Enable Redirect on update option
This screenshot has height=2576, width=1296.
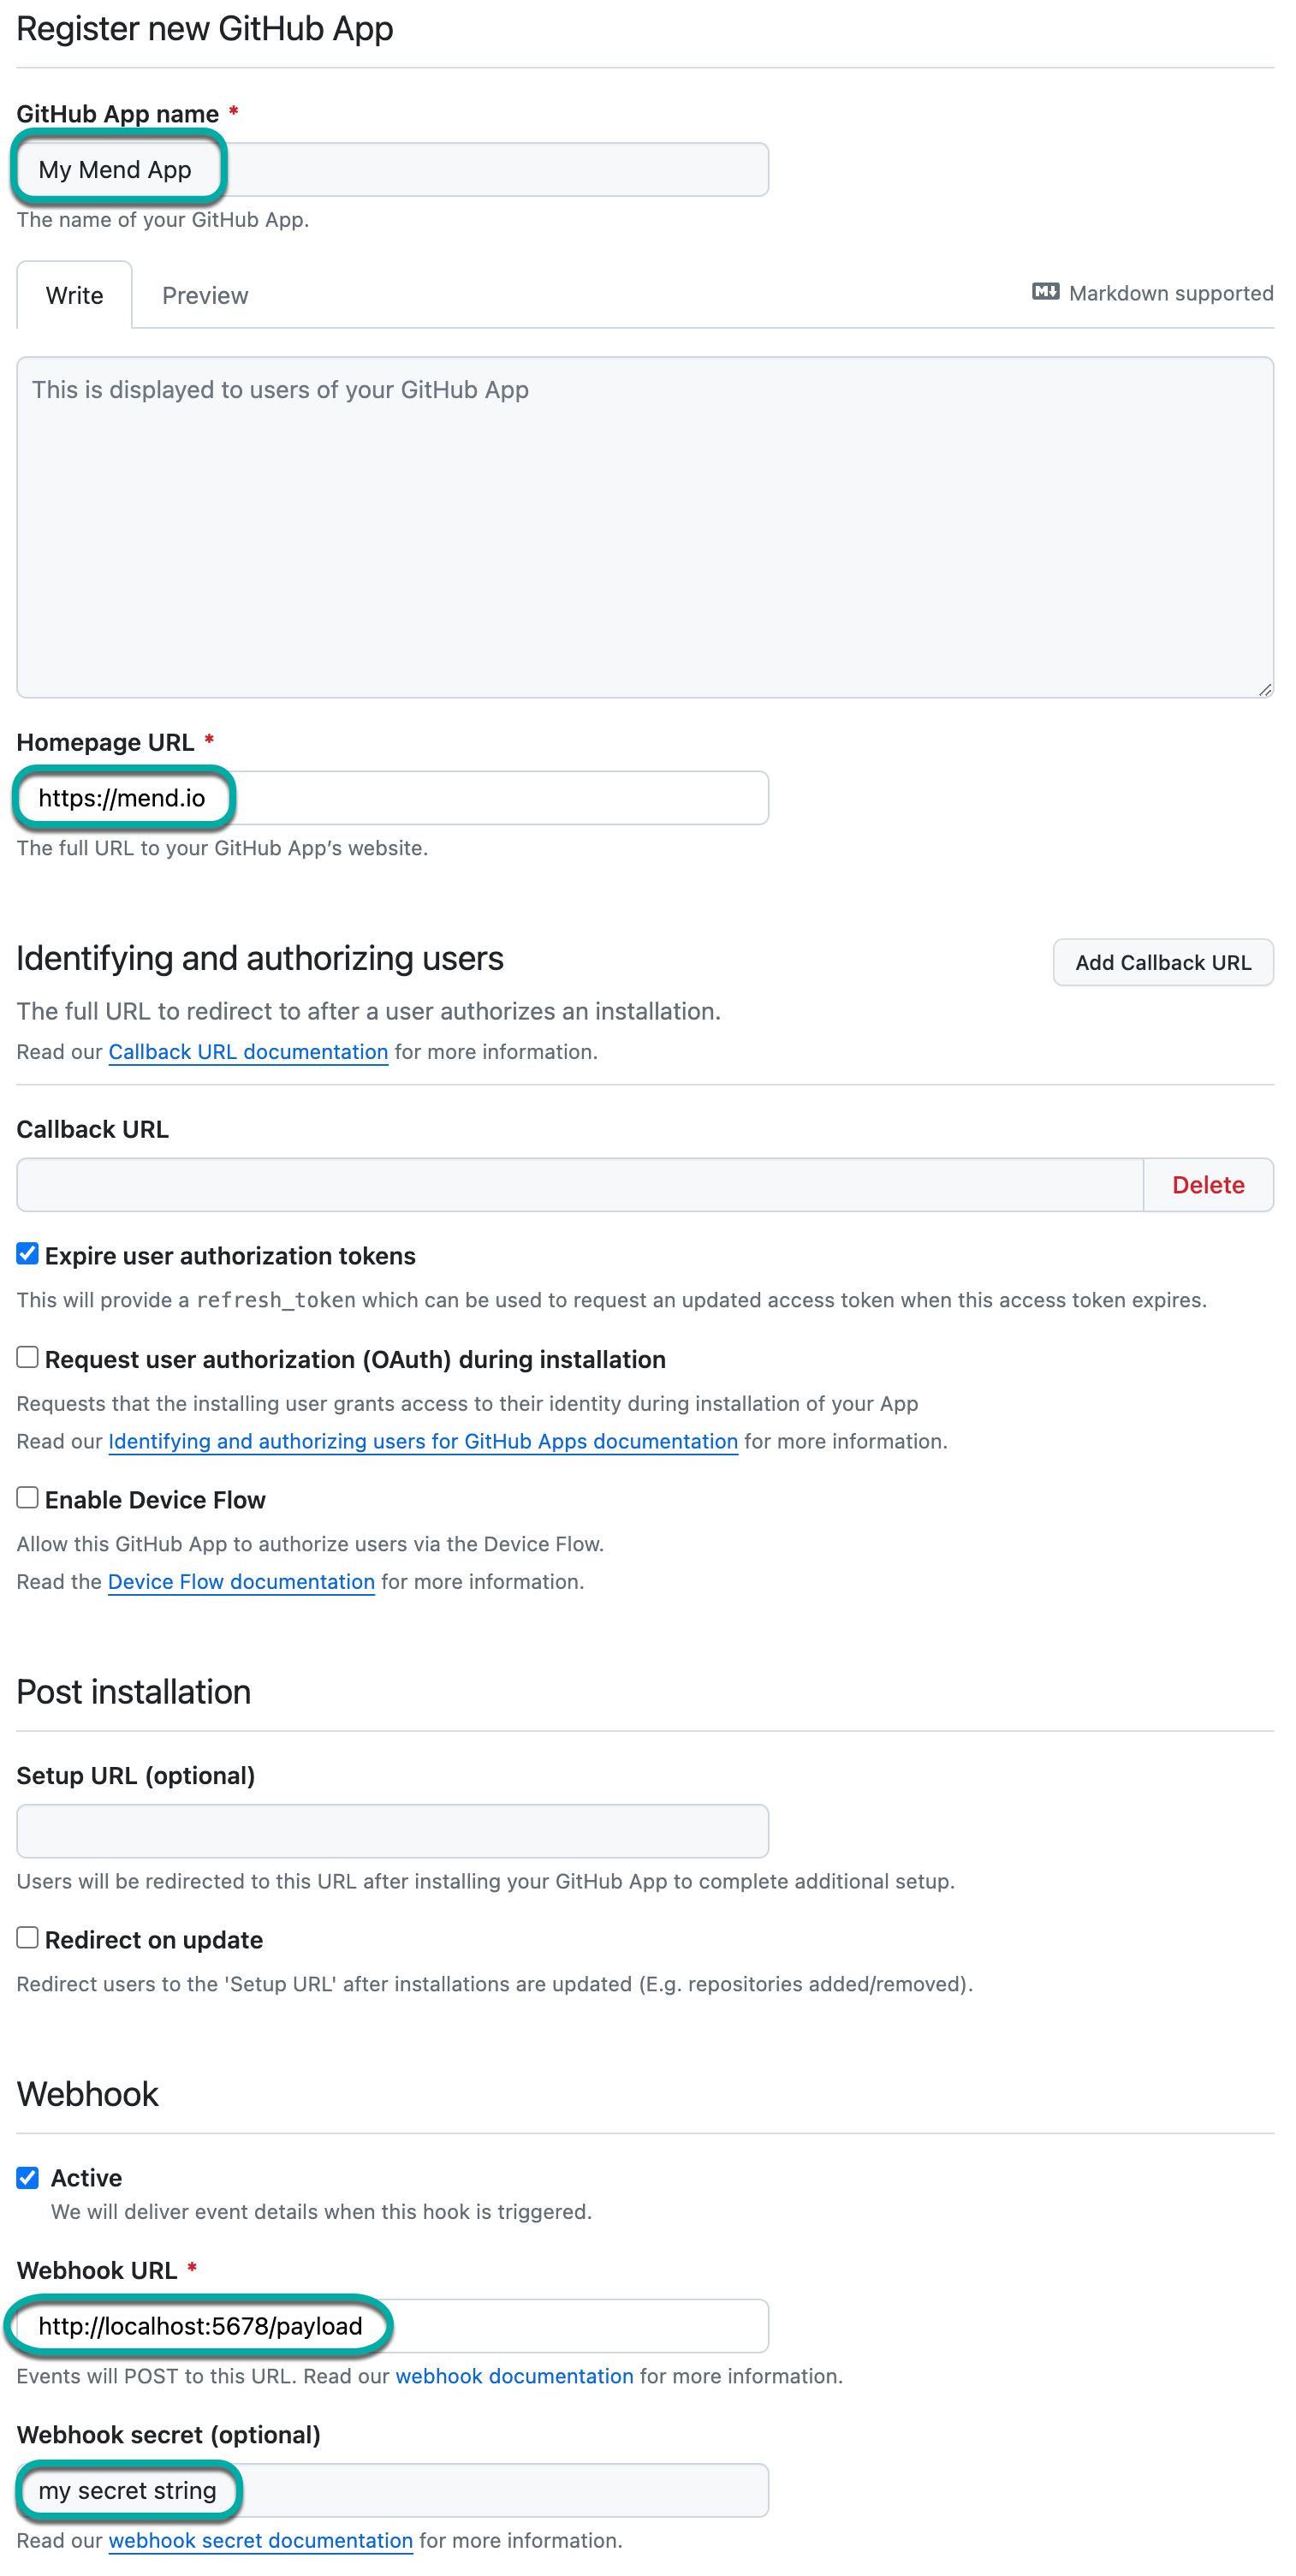[28, 1938]
